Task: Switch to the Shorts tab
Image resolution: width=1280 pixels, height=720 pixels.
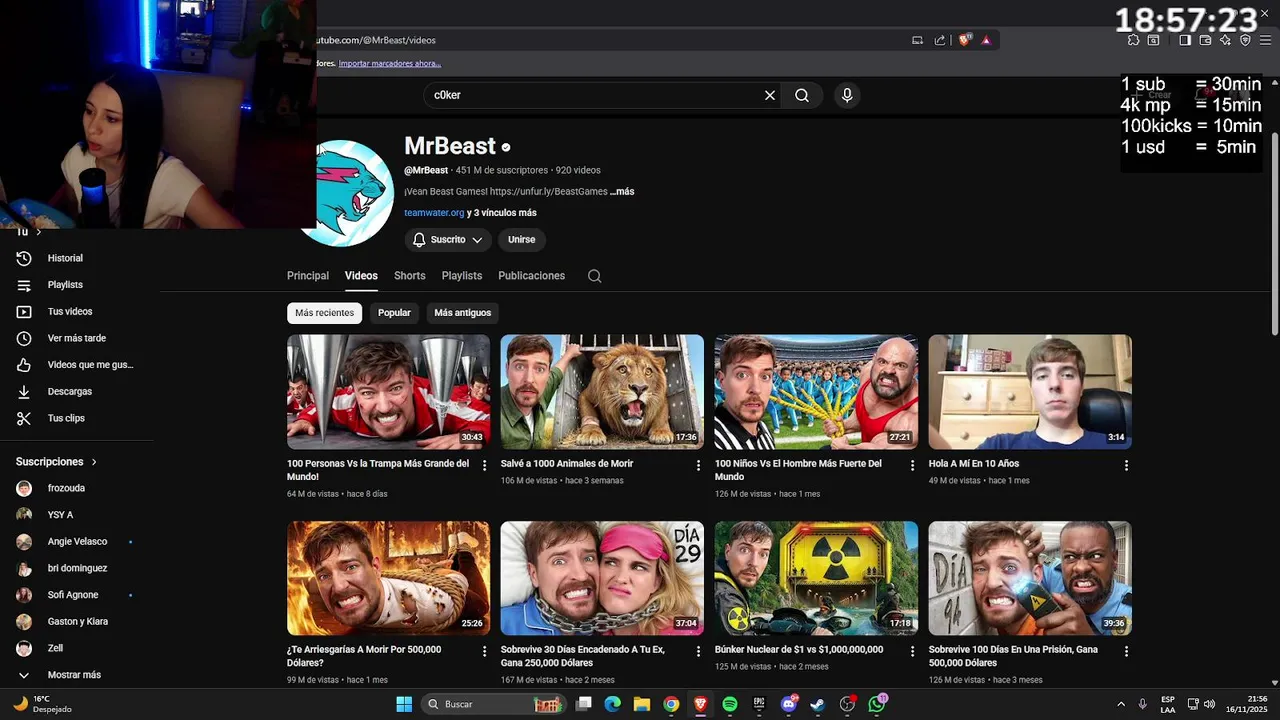Action: (409, 276)
